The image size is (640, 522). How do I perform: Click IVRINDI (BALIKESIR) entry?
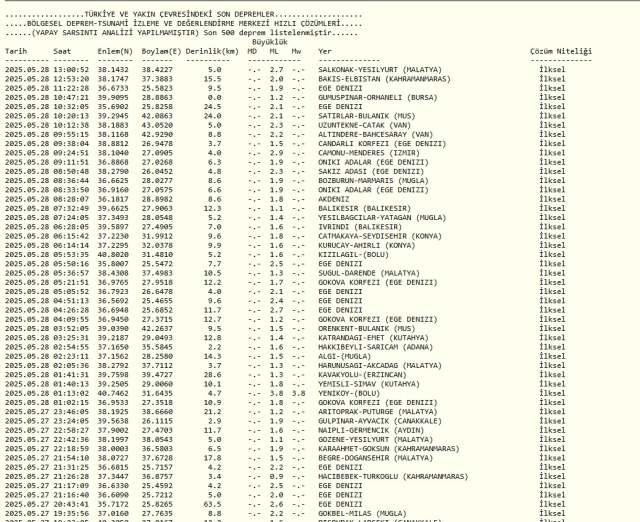coord(360,227)
